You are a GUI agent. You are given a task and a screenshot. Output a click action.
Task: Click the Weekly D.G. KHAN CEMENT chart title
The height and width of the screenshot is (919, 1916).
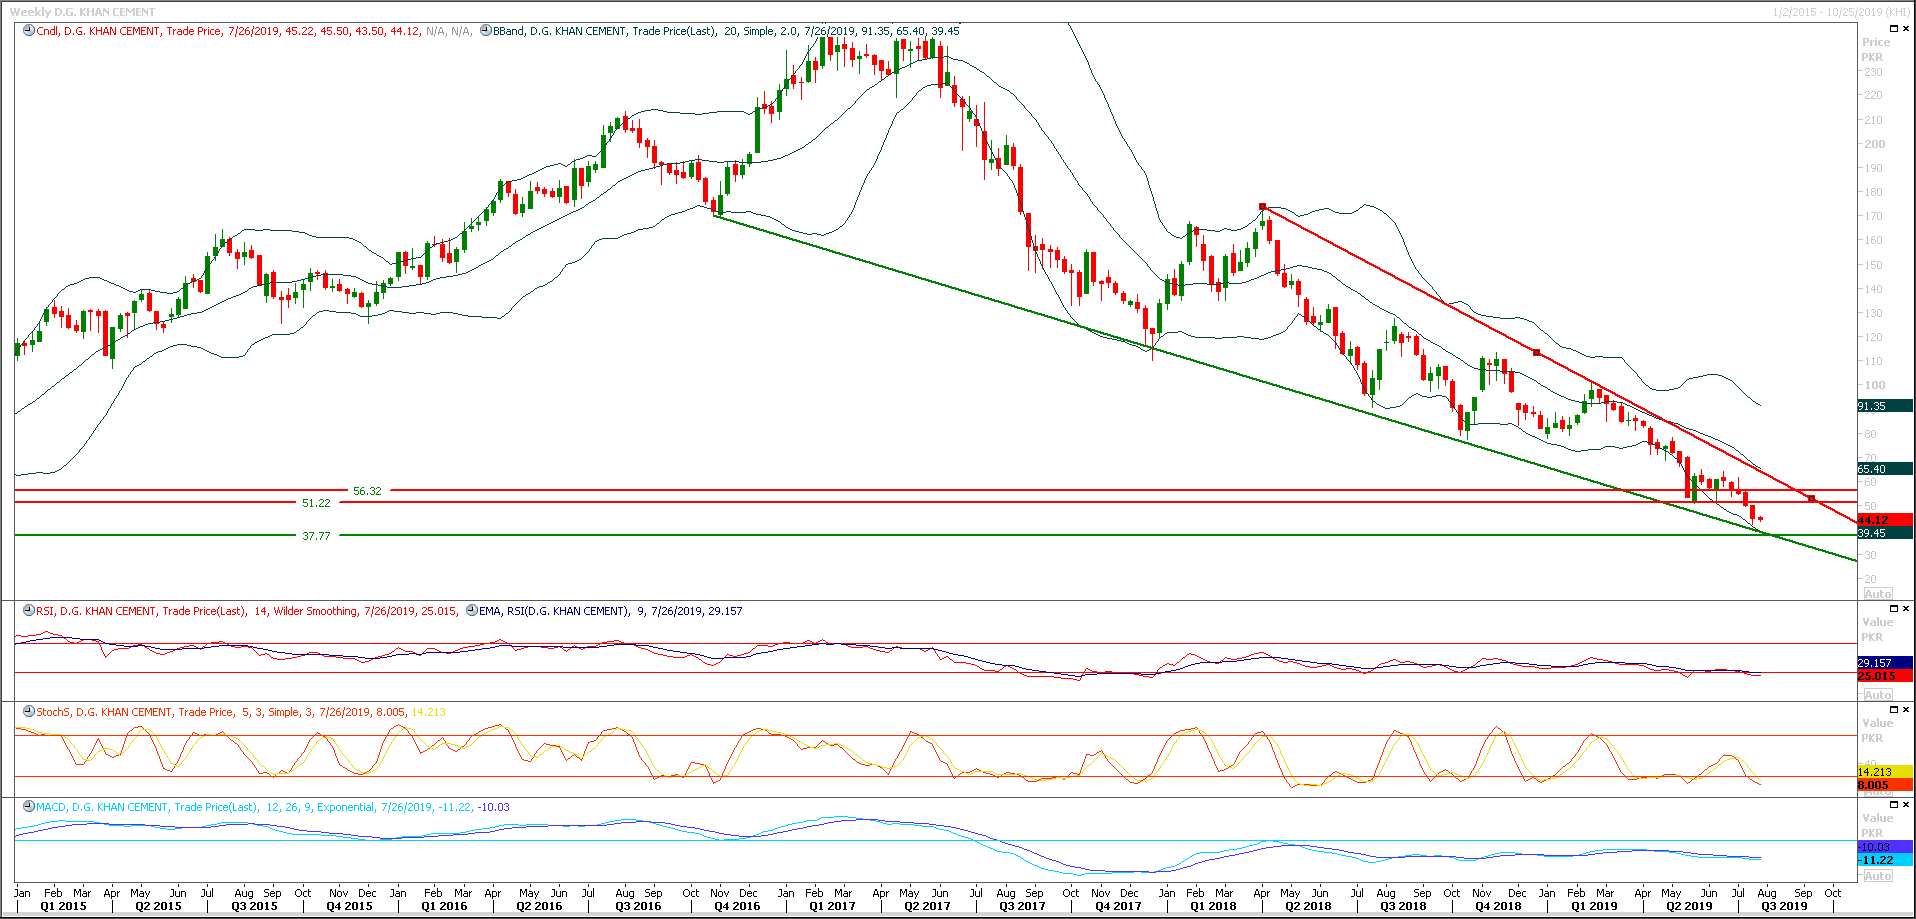[x=82, y=12]
